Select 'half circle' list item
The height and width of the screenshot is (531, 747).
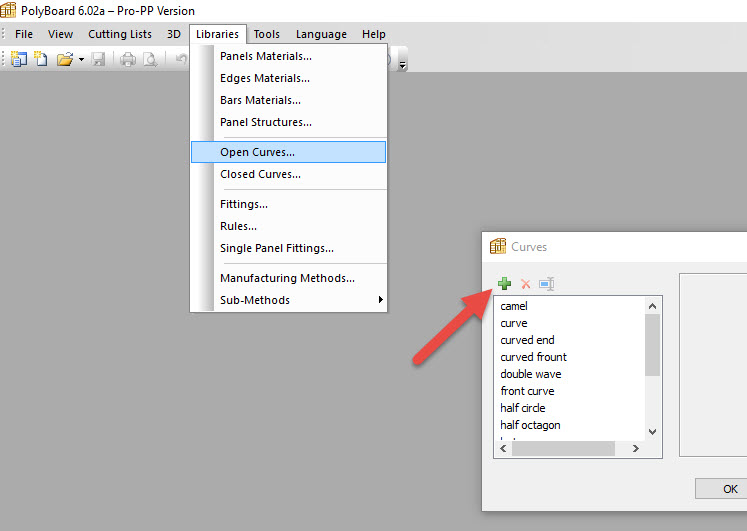tap(523, 408)
